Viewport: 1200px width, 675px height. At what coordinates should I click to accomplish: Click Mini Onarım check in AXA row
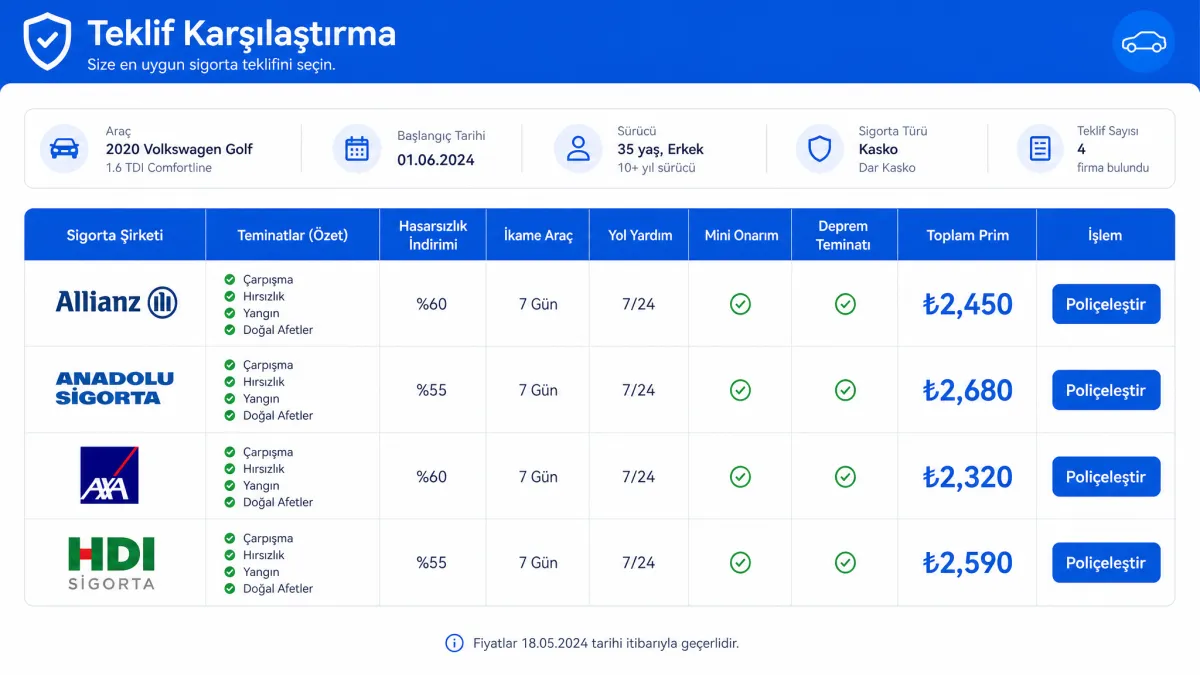coord(740,477)
